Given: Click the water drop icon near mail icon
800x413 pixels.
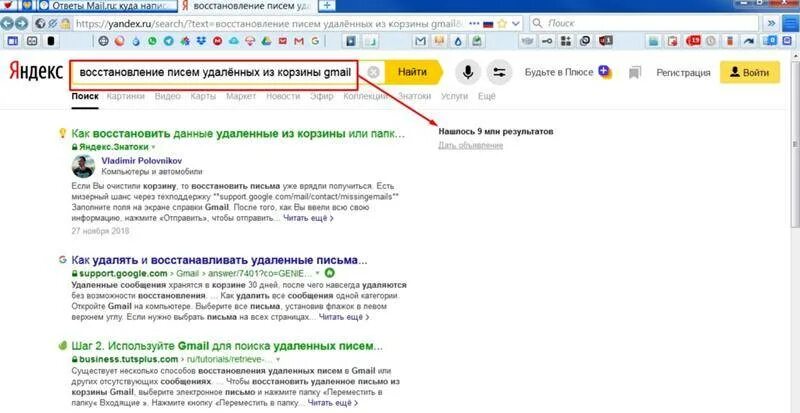Looking at the screenshot, I should [x=458, y=41].
